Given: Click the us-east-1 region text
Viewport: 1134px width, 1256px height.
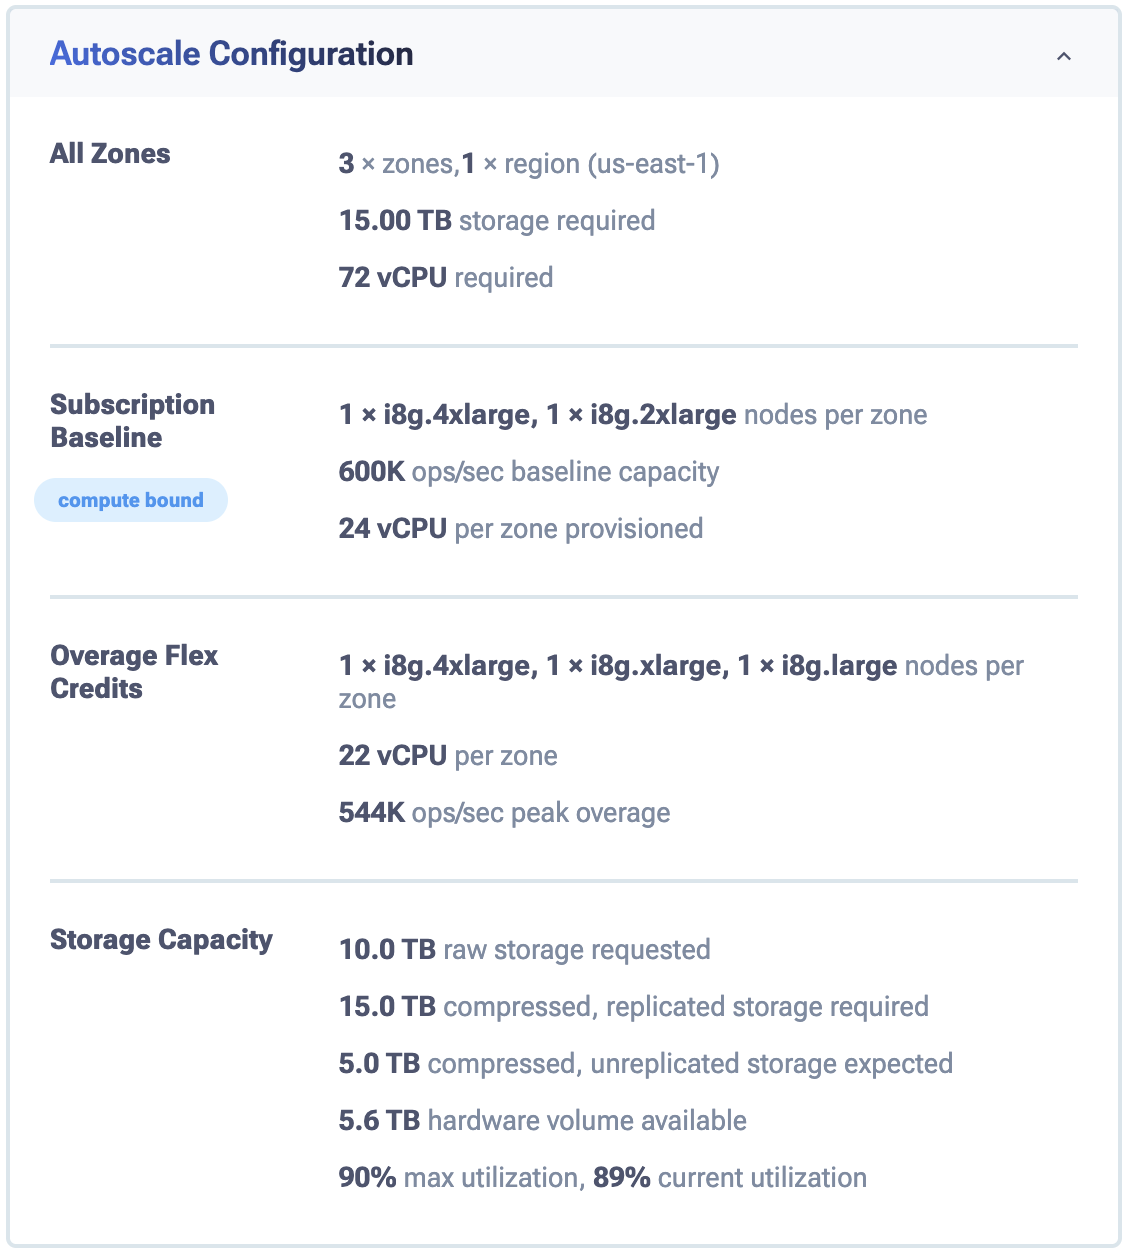Looking at the screenshot, I should (x=653, y=164).
